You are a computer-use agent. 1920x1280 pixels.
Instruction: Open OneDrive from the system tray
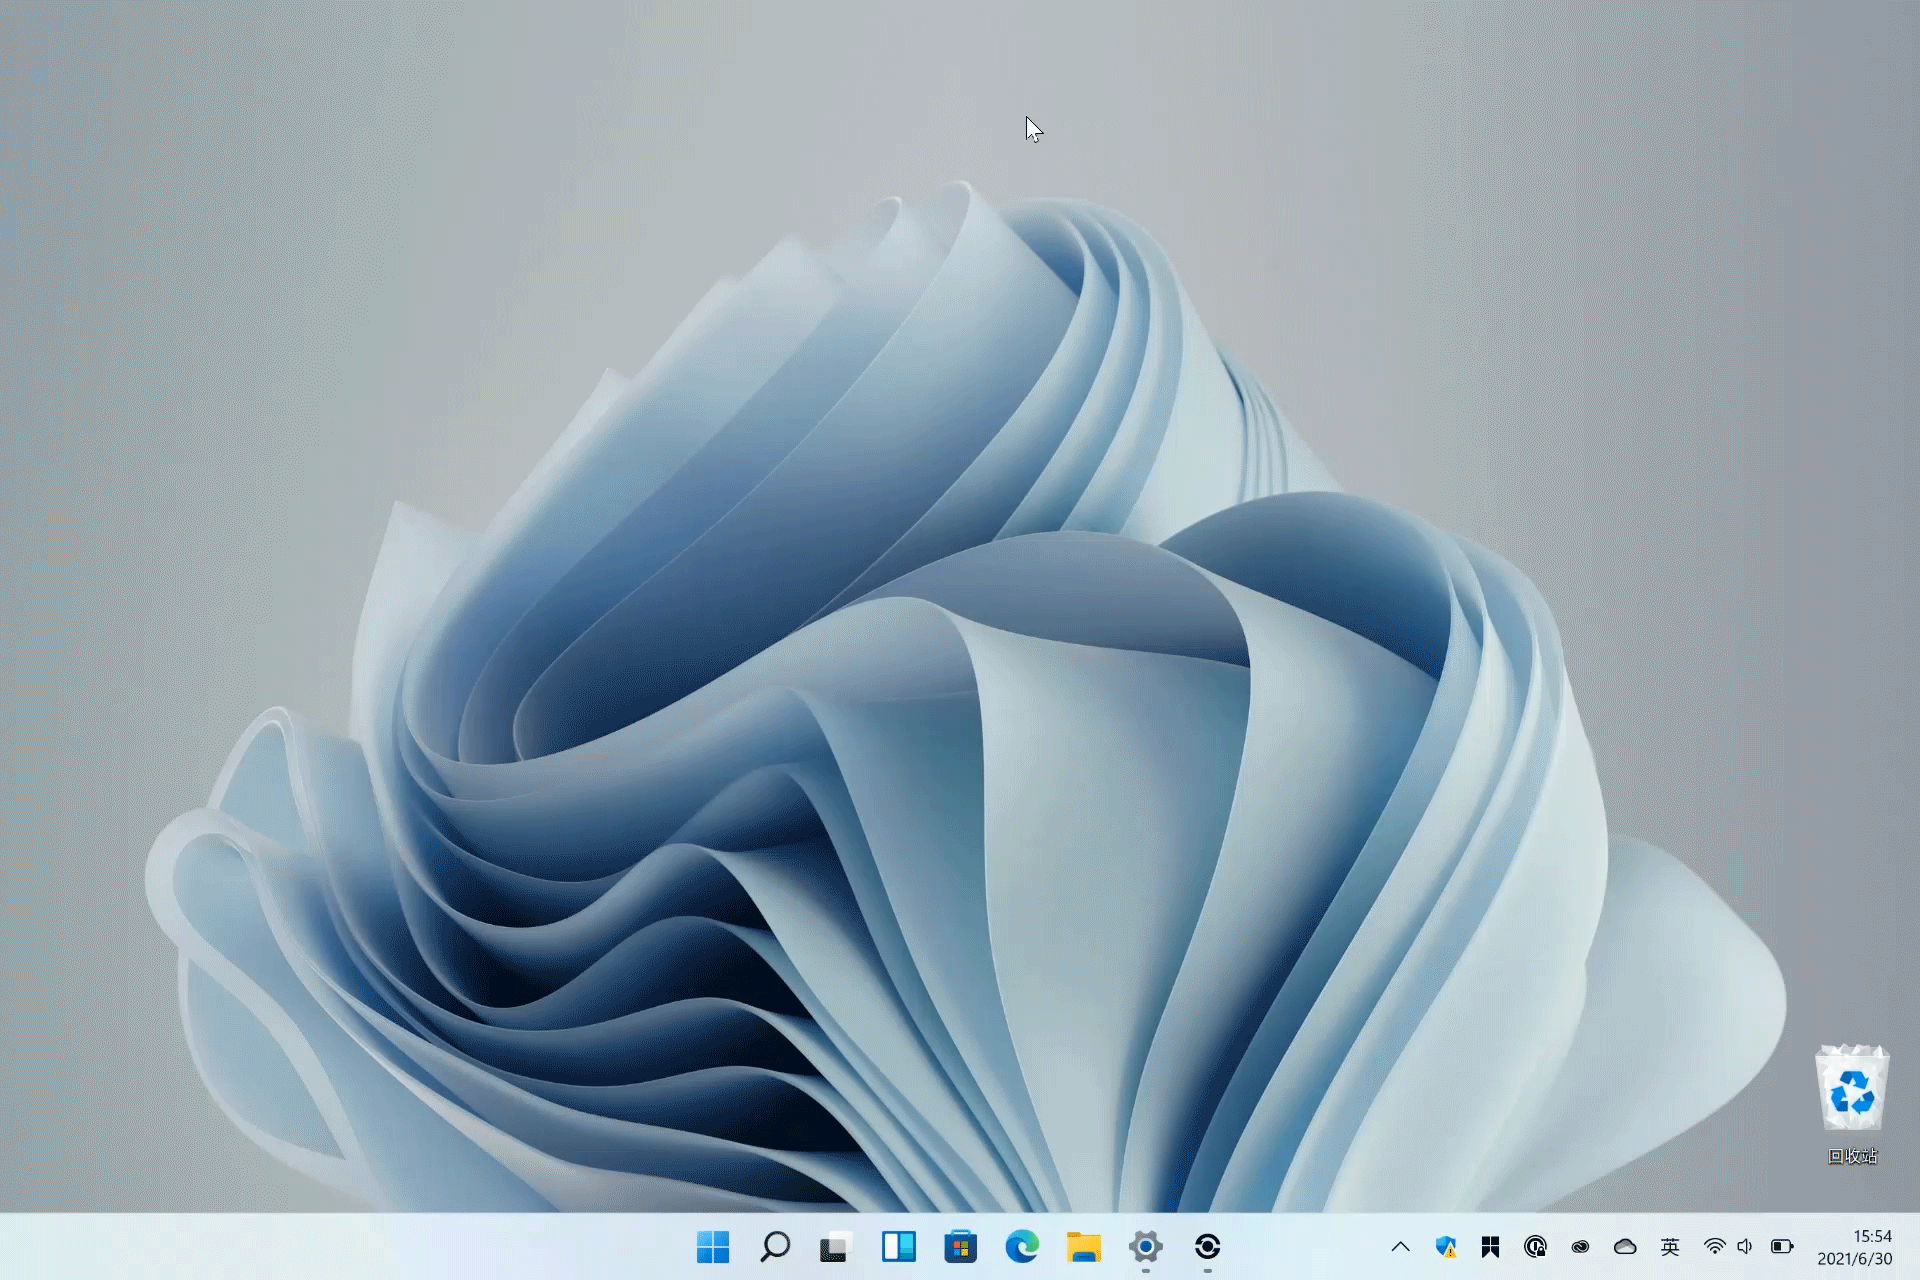(x=1624, y=1247)
